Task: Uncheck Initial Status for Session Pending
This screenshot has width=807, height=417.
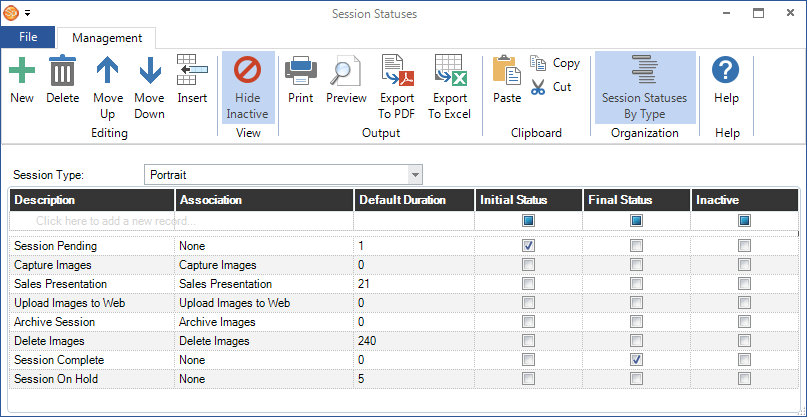Action: 528,246
